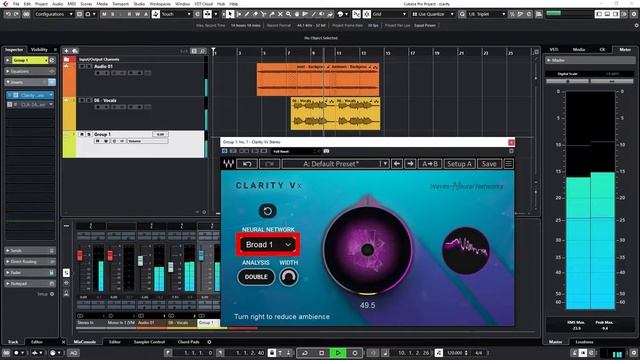Select the Group 1 track in list
The image size is (640, 360).
(x=133, y=144)
